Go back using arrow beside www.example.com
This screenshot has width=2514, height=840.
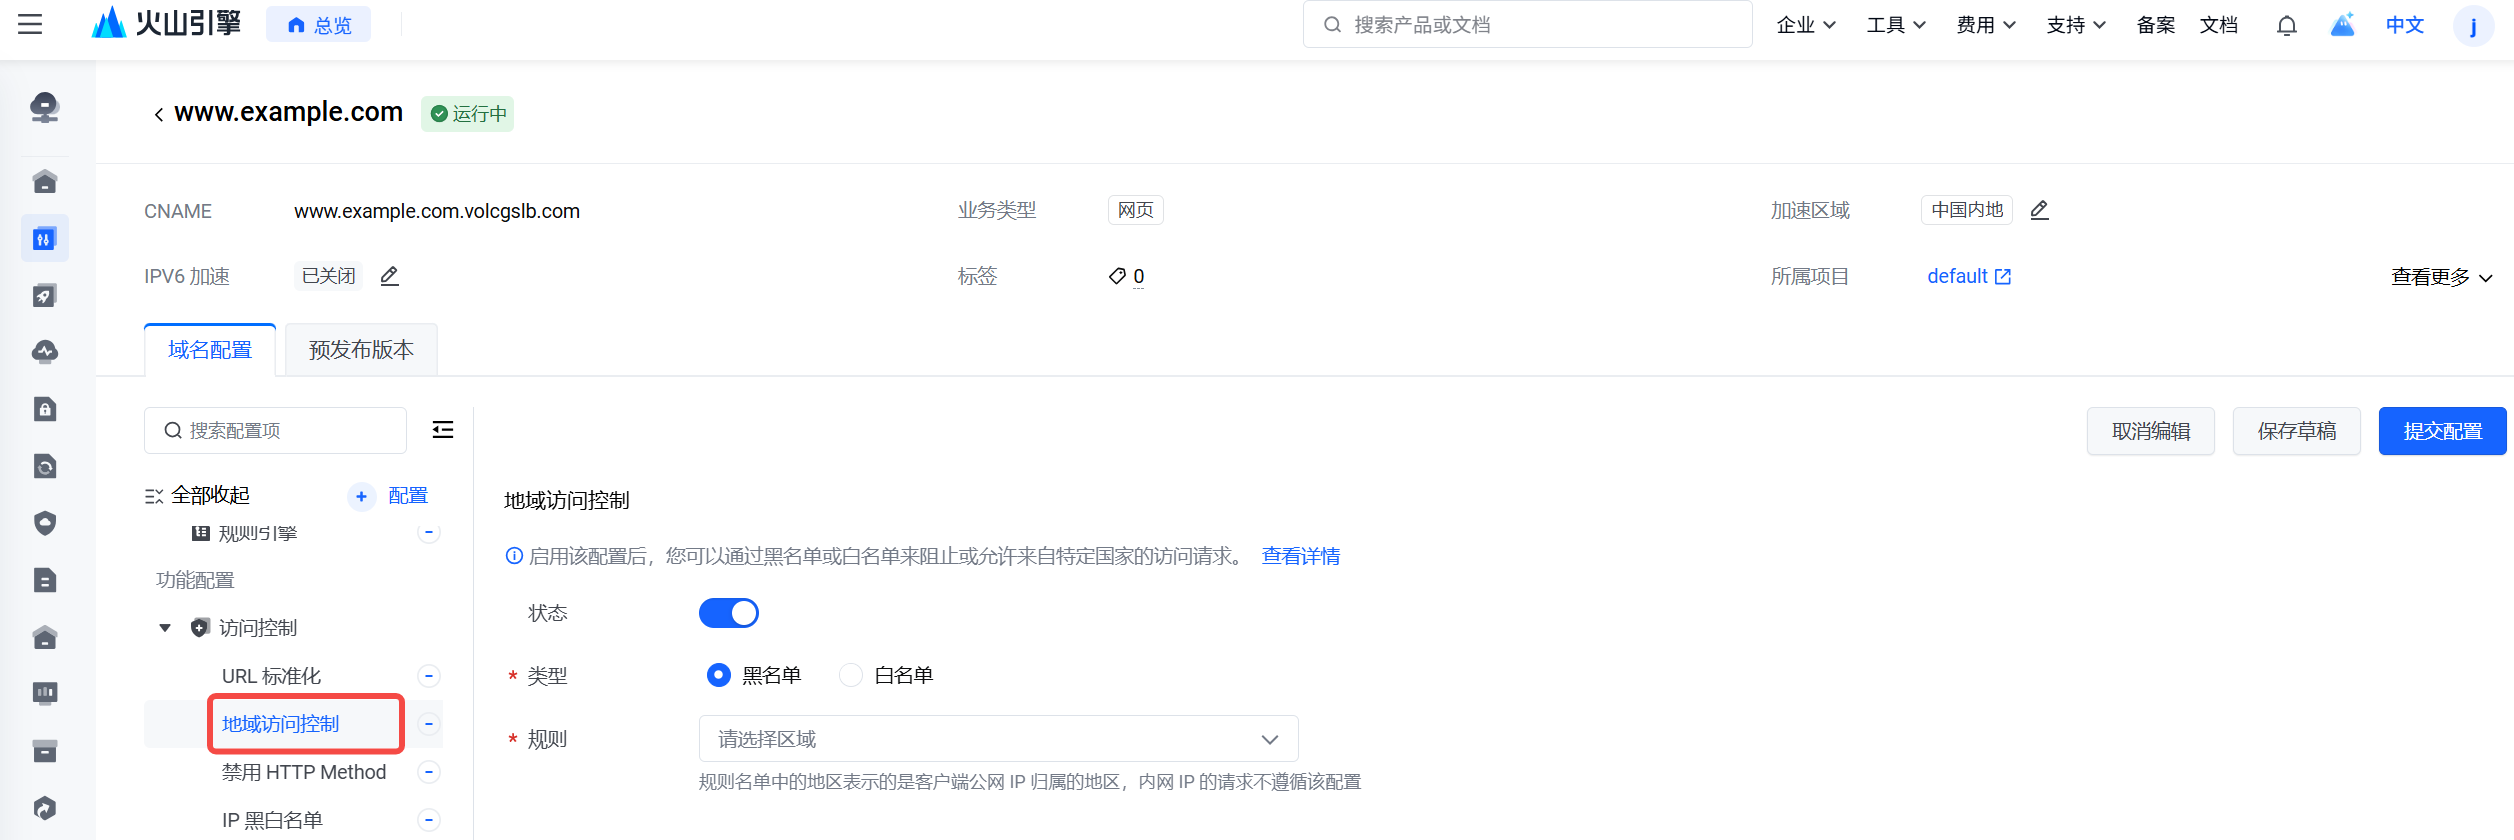click(159, 115)
